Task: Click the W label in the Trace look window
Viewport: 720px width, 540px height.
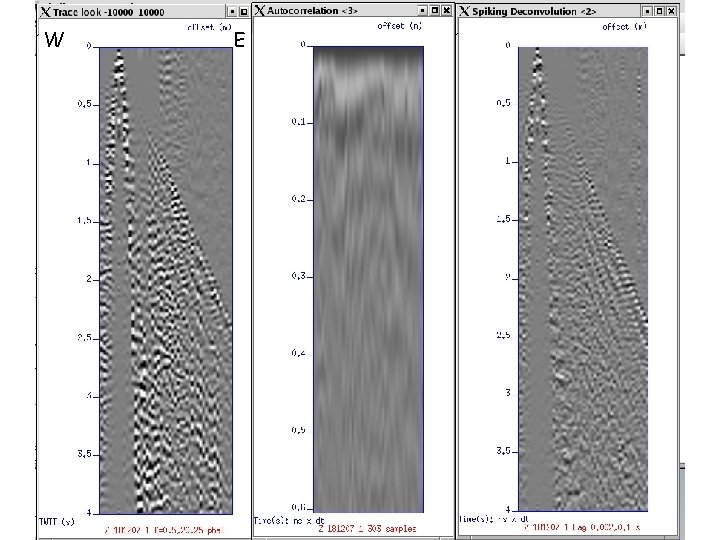Action: pos(54,40)
